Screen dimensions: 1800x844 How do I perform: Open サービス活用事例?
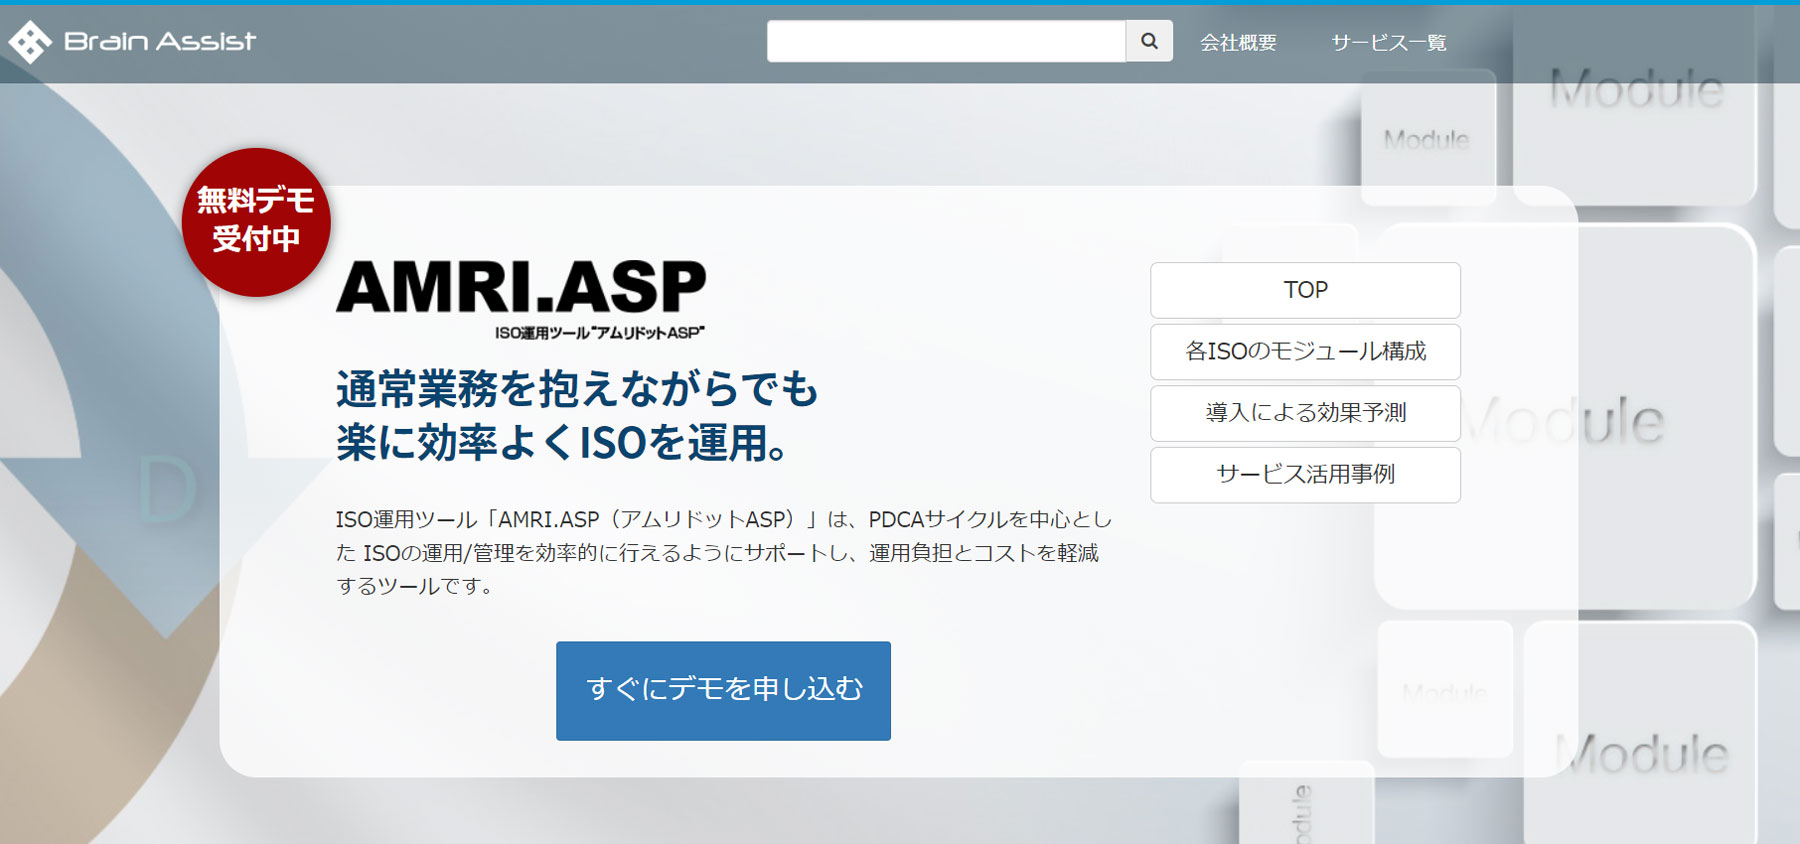[1305, 474]
